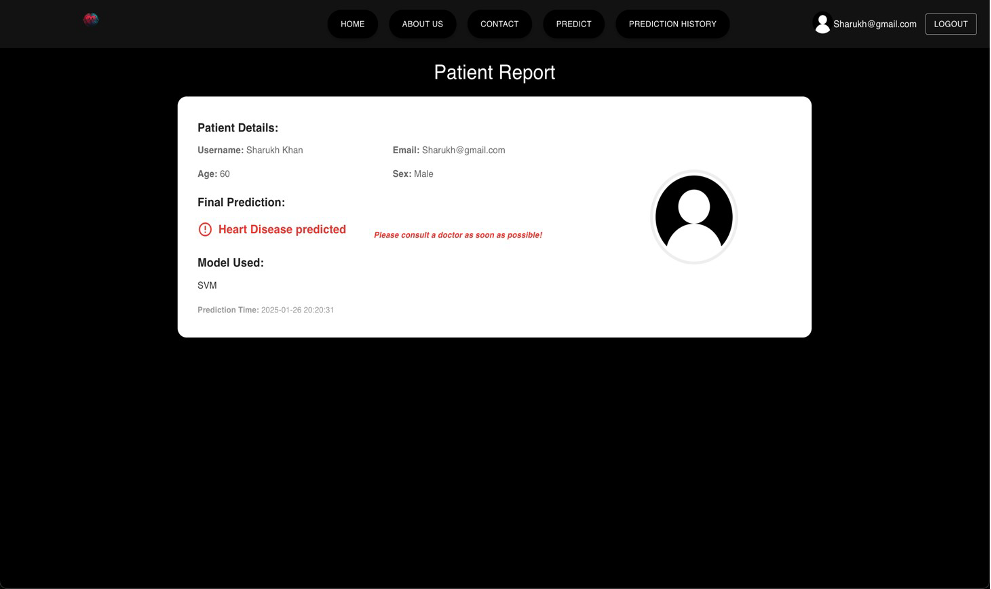Click the red warning alert icon
The width and height of the screenshot is (991, 589).
[x=205, y=229]
